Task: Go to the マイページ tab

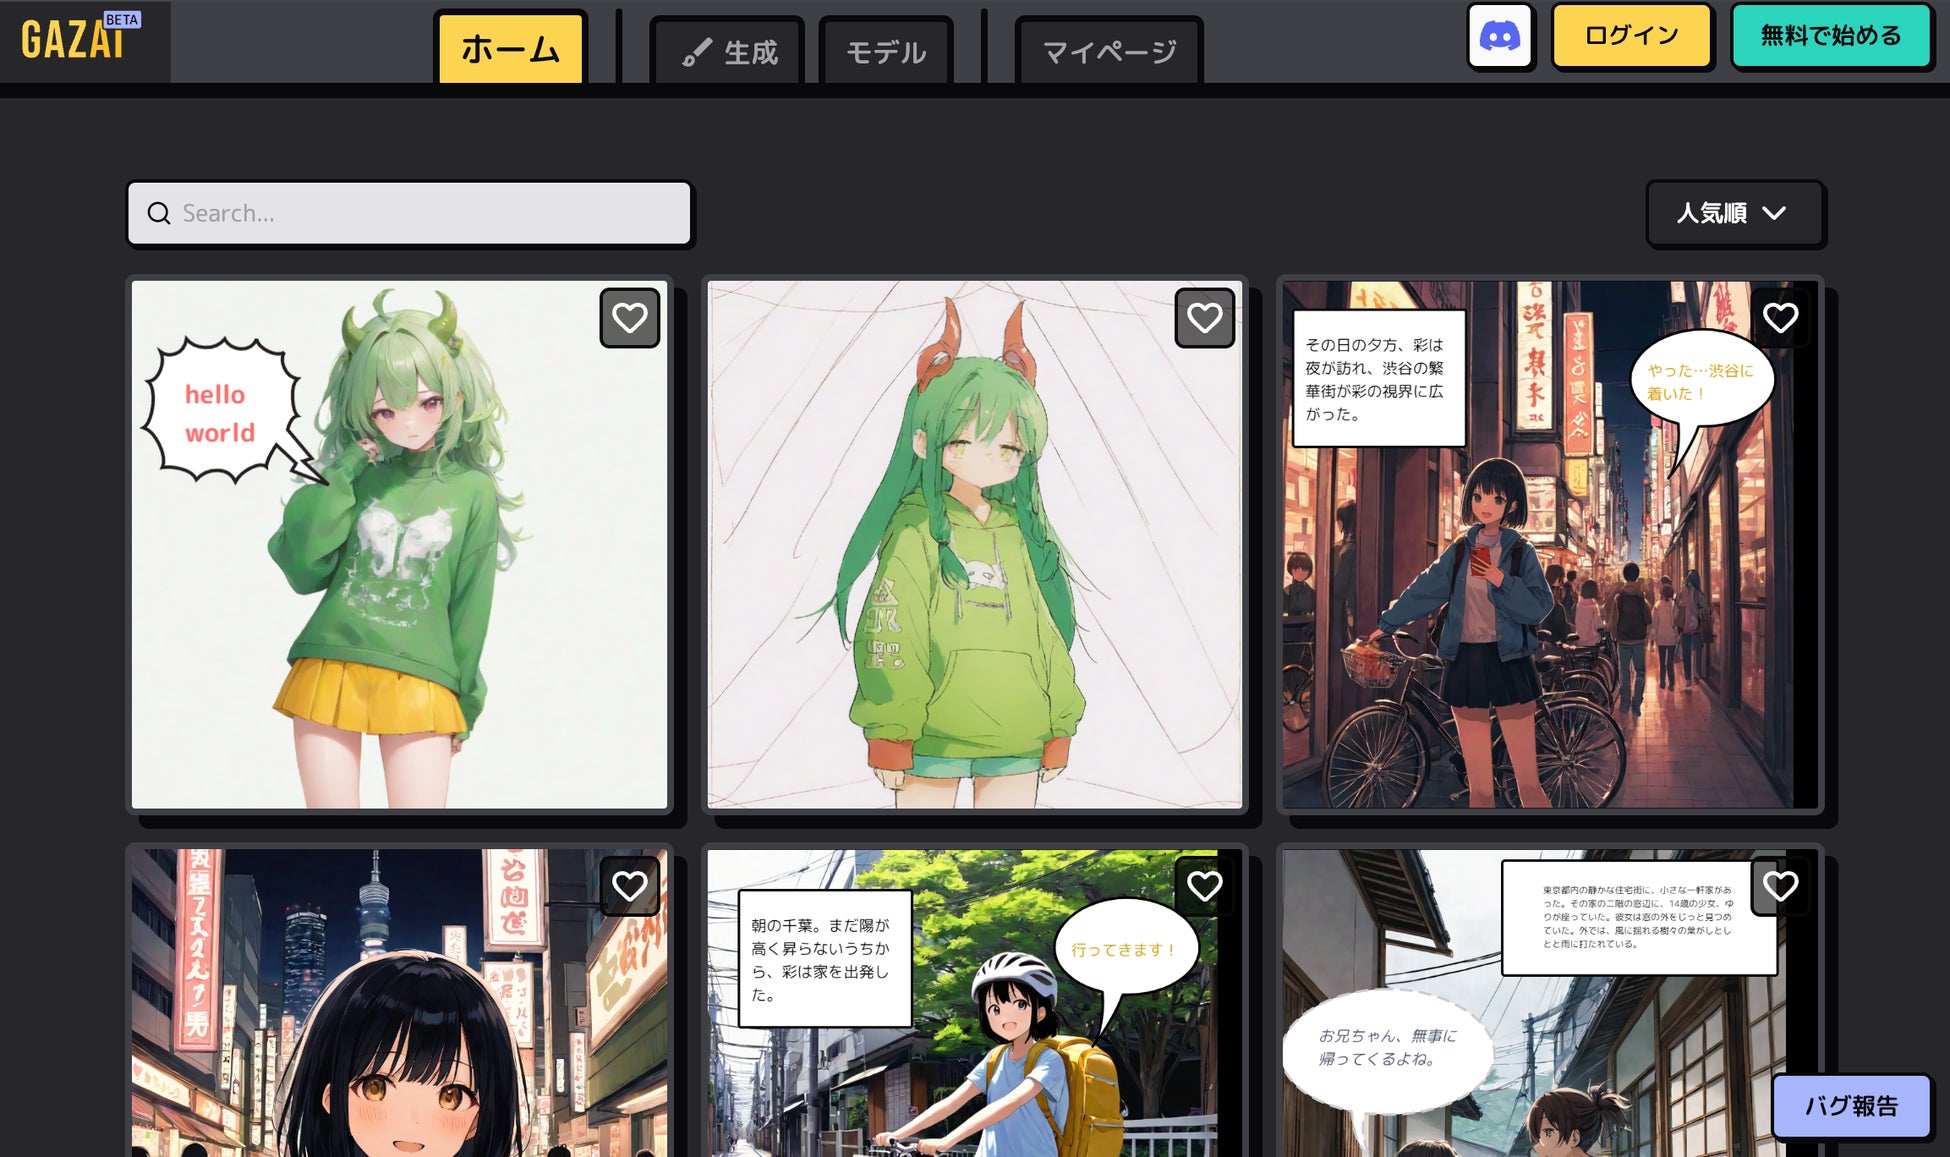Action: pos(1109,52)
